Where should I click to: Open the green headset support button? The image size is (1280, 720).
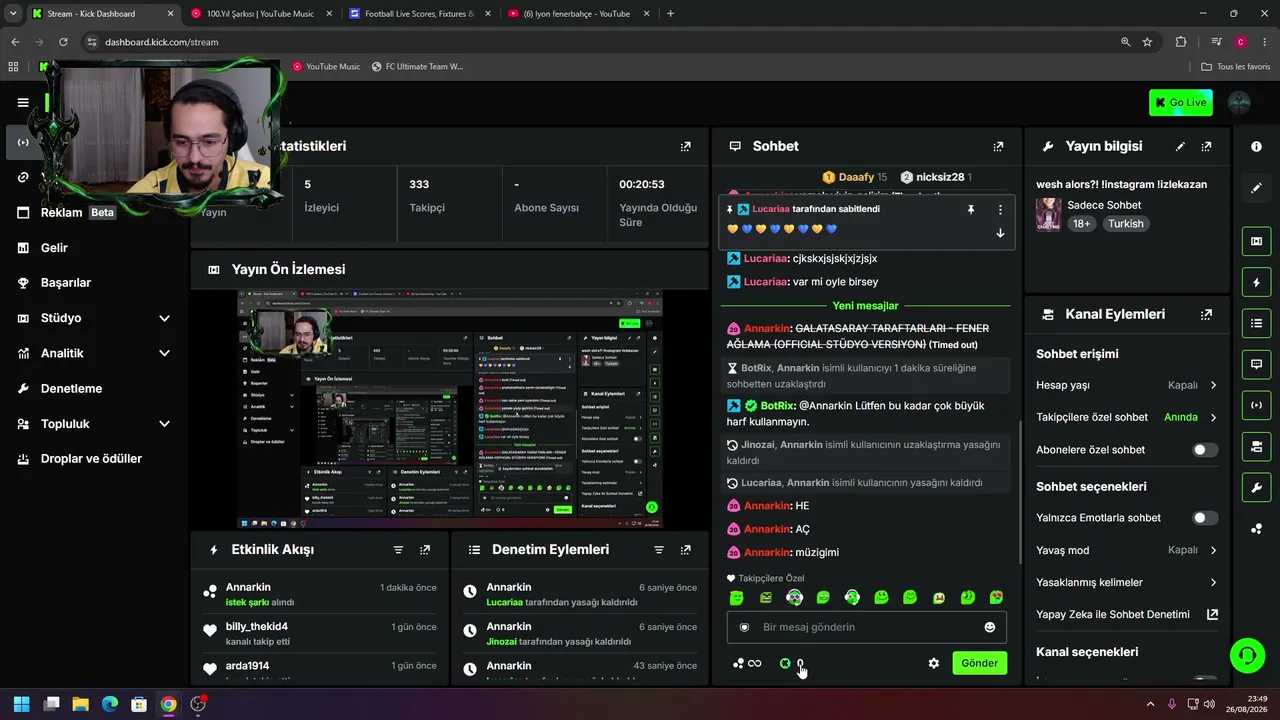coord(1247,656)
